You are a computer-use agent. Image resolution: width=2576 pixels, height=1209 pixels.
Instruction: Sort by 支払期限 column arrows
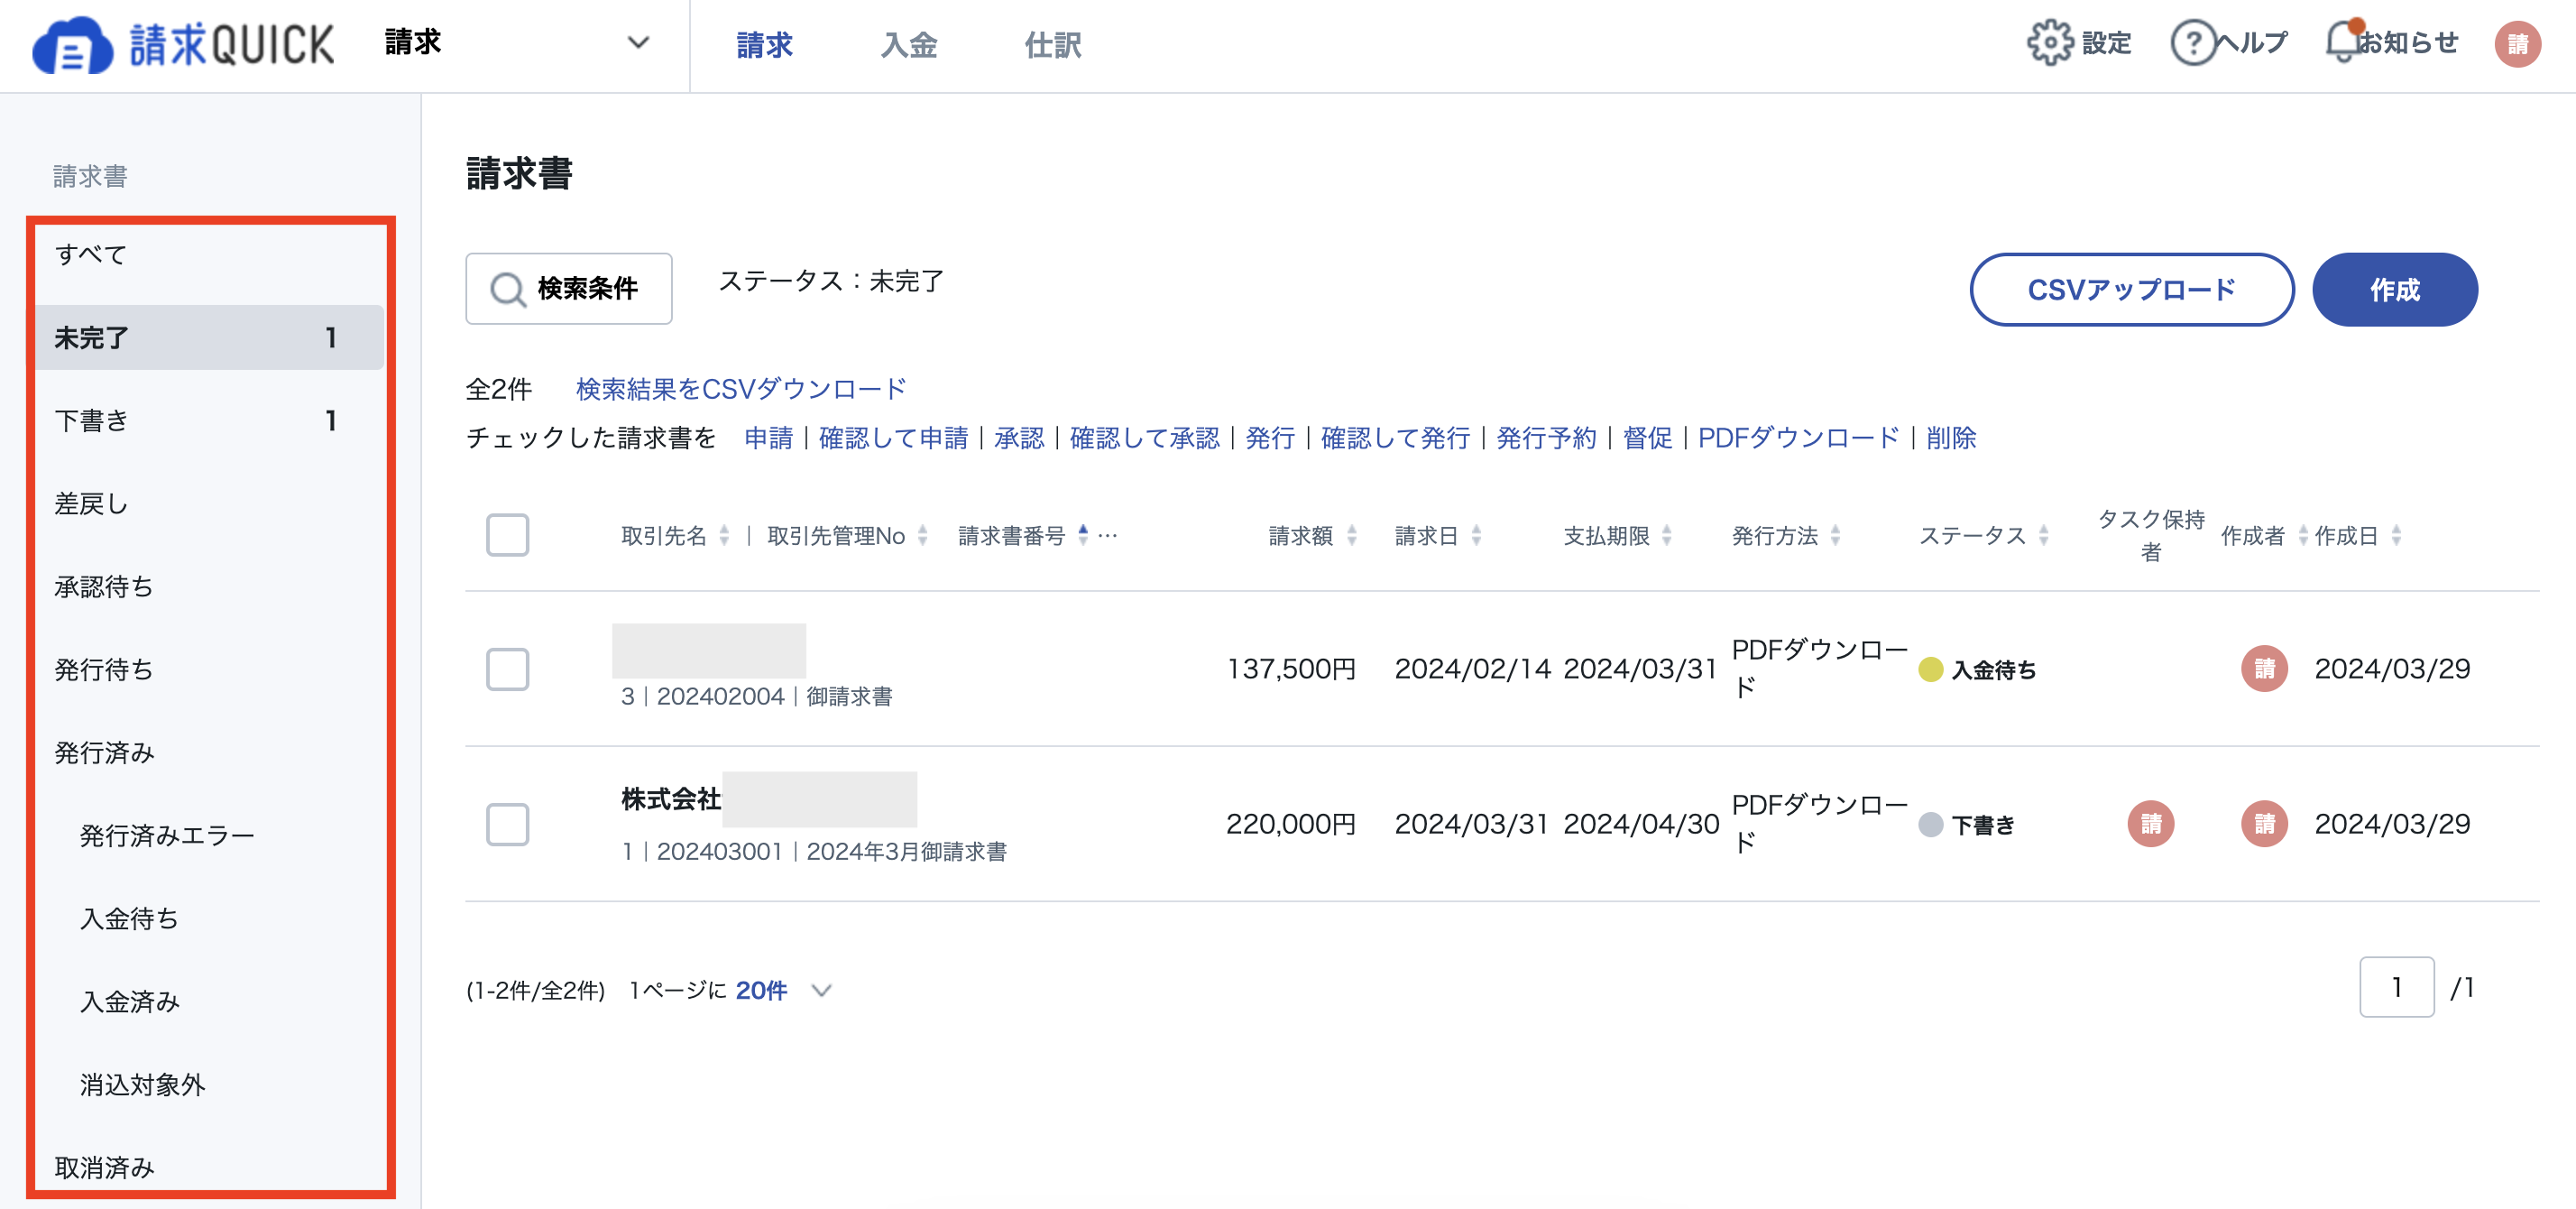(x=1666, y=536)
